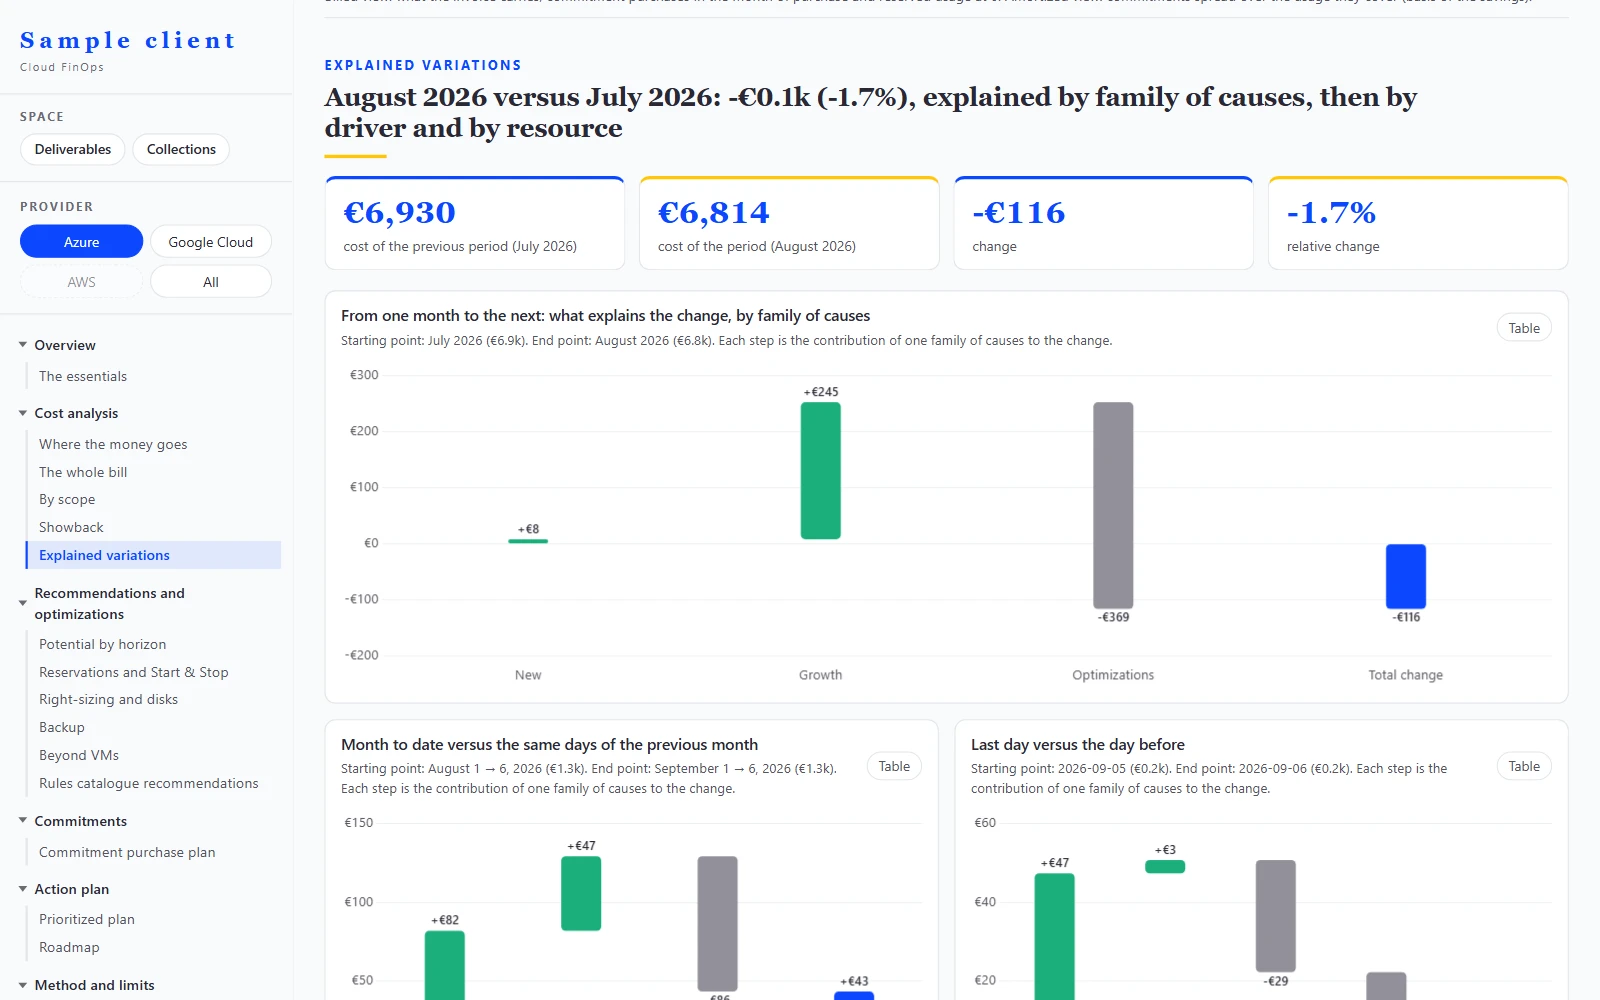Select the All providers option
1600x1000 pixels.
tap(211, 282)
